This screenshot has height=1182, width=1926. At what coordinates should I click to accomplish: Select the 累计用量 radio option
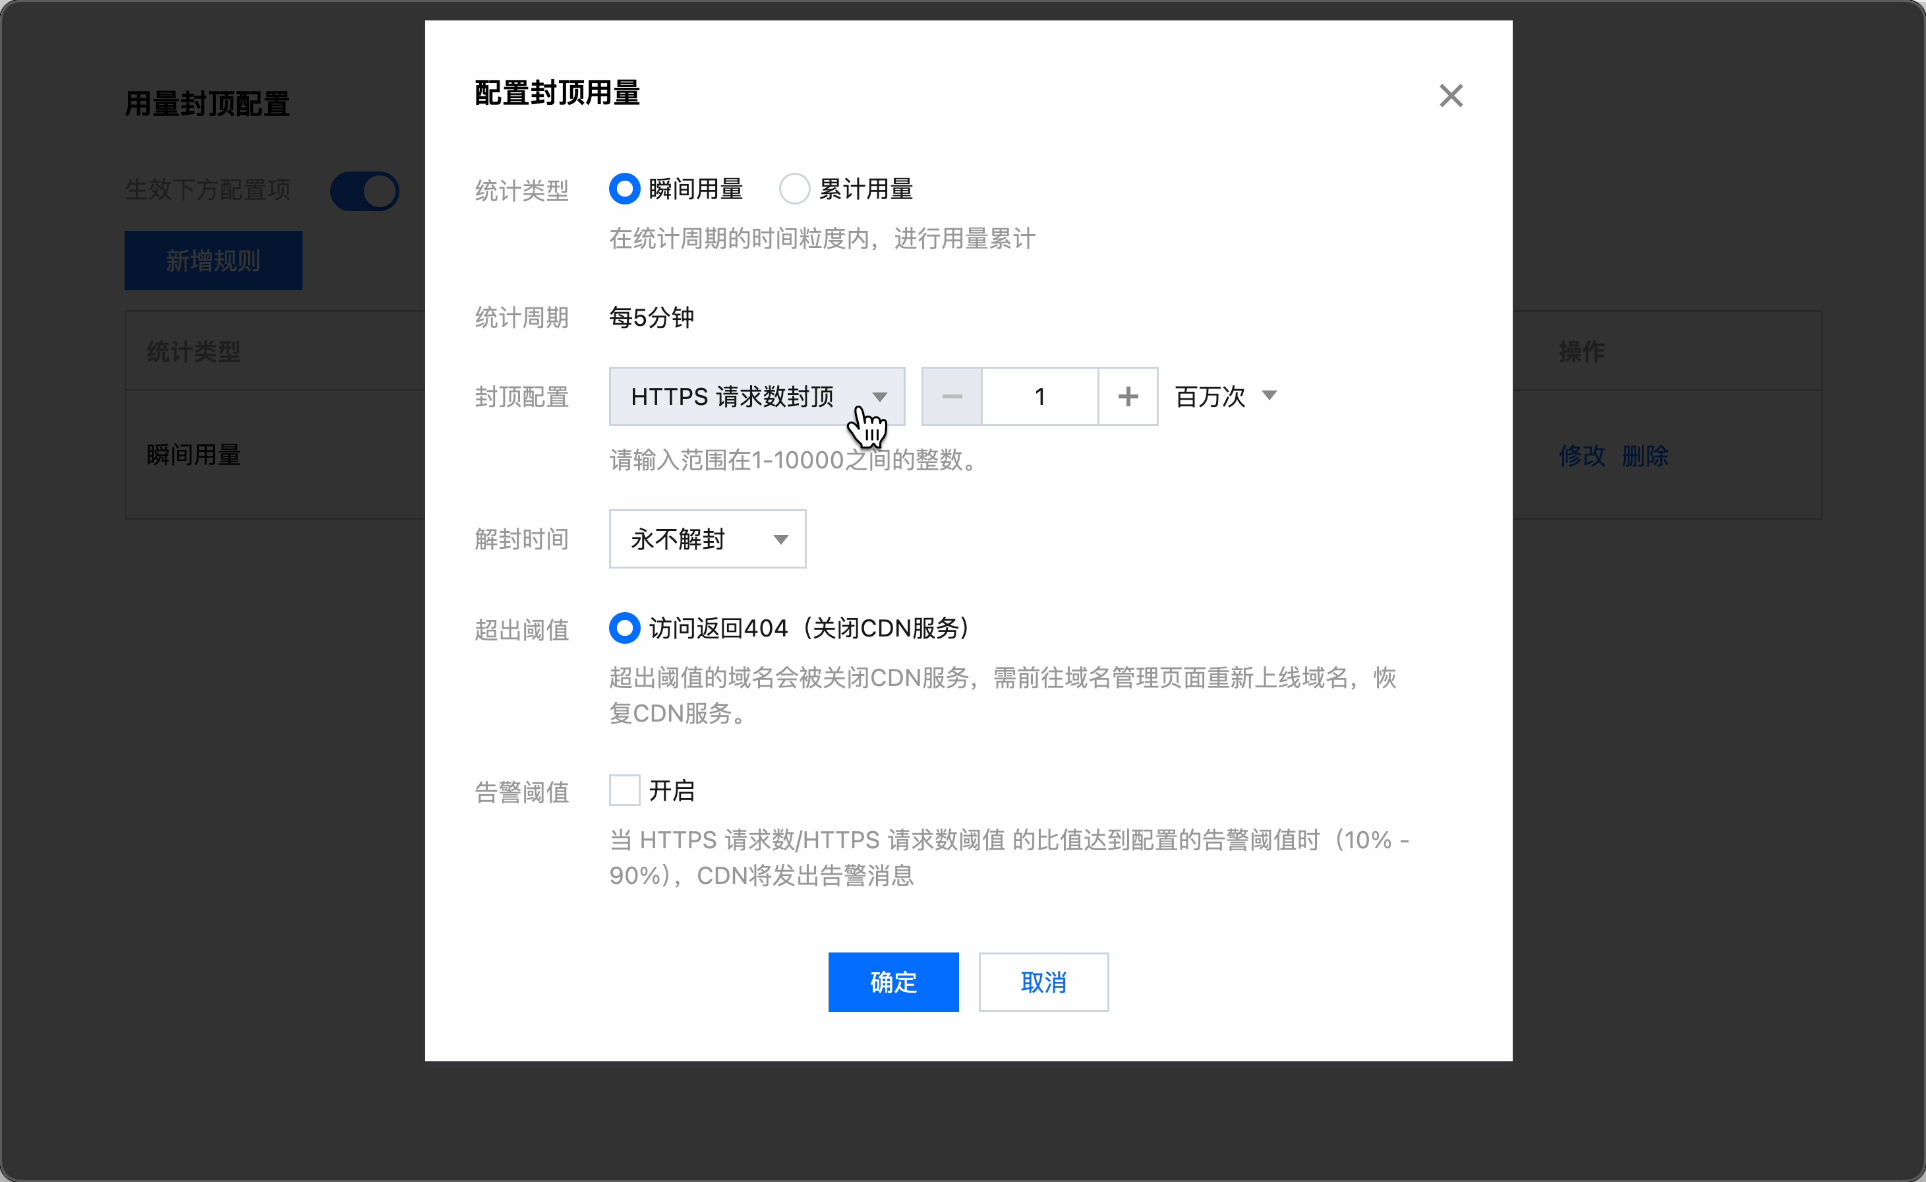pyautogui.click(x=795, y=189)
